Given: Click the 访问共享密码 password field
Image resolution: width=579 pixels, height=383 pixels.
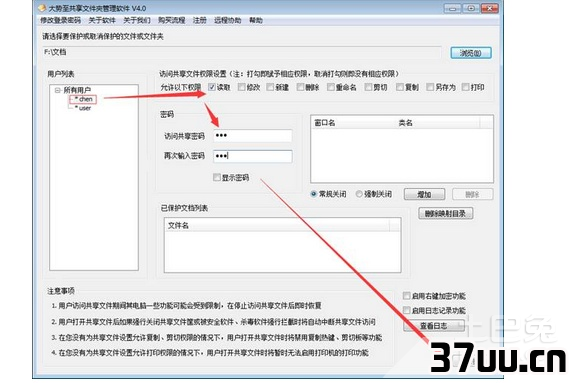Looking at the screenshot, I should point(253,136).
